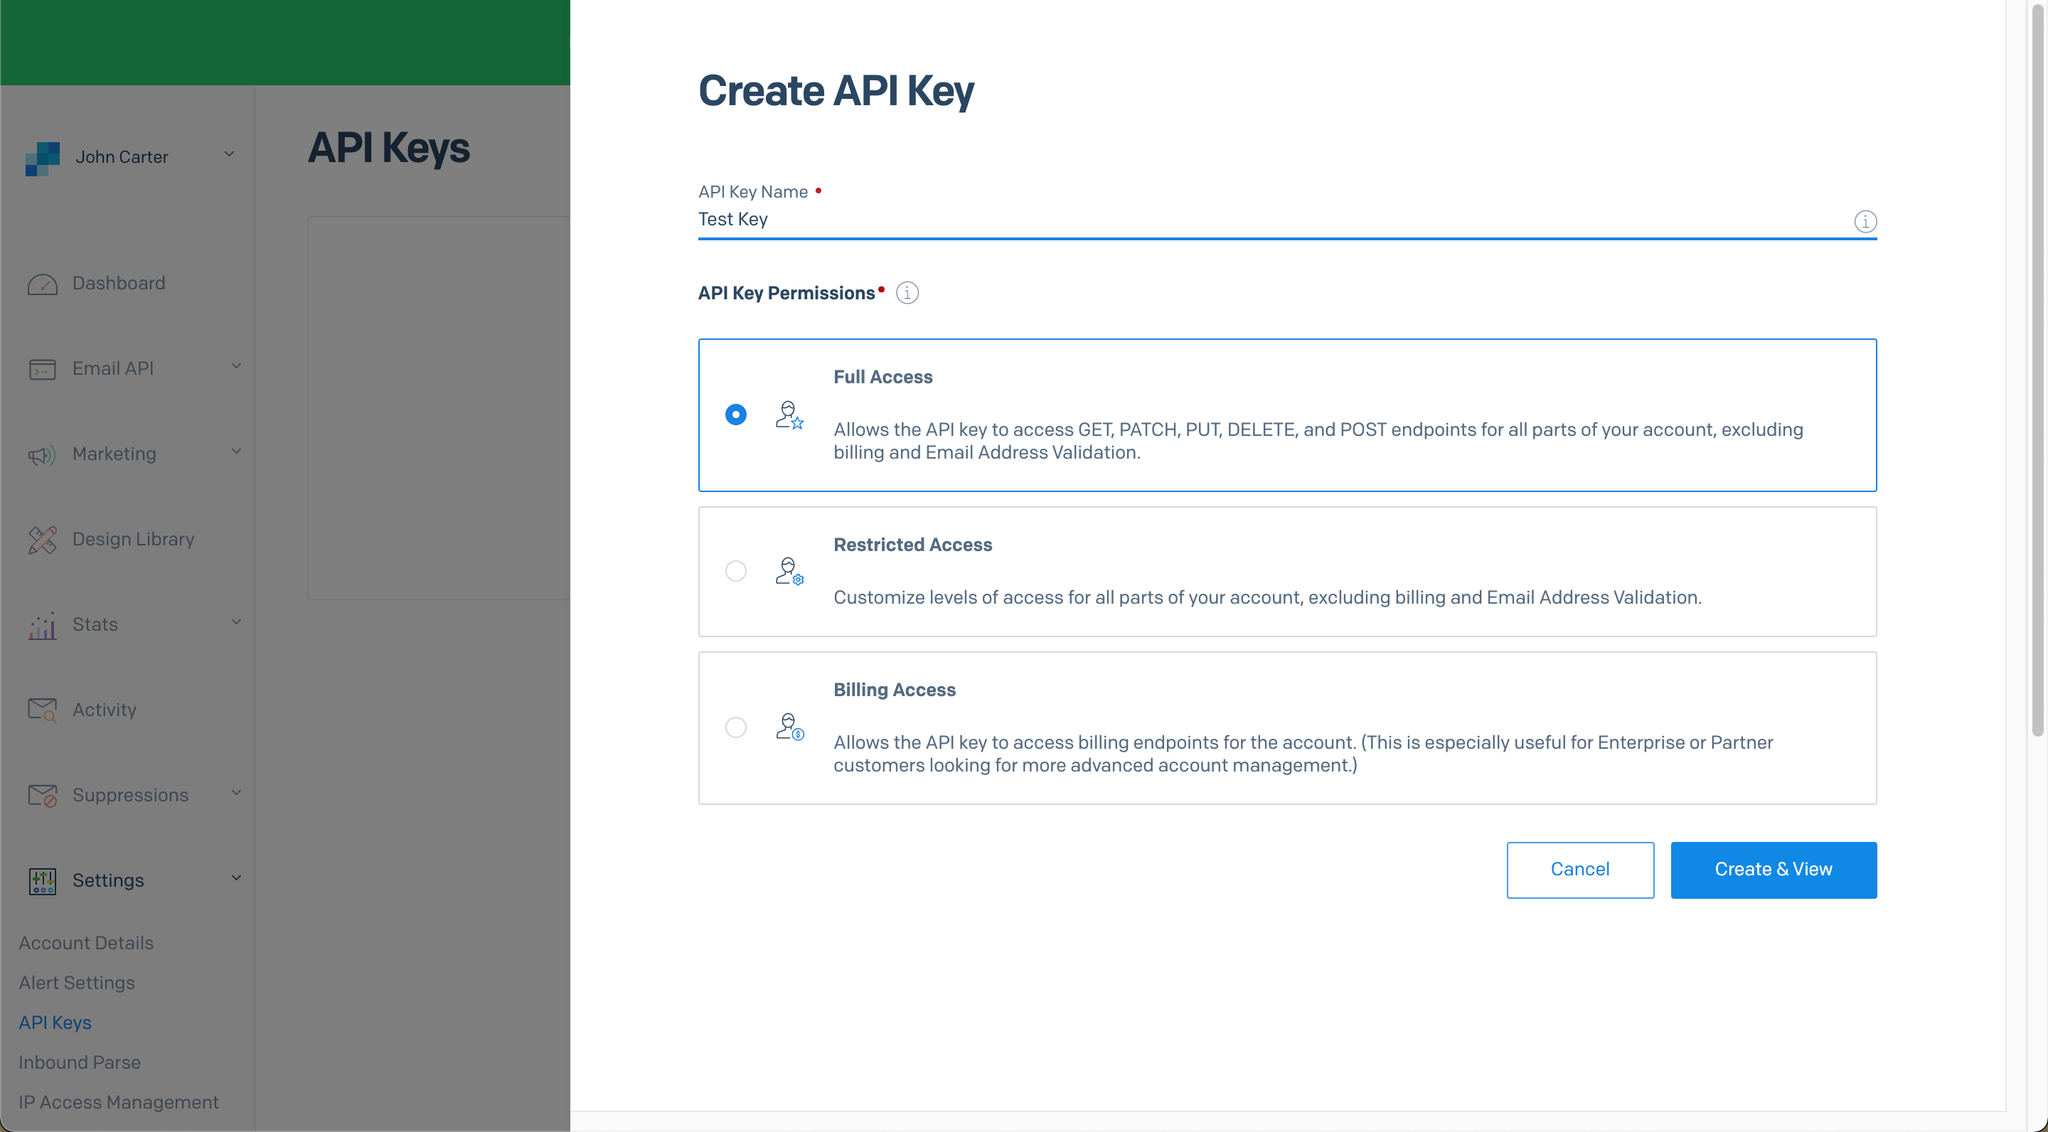
Task: Click the Restricted Access description text
Action: 1267,598
